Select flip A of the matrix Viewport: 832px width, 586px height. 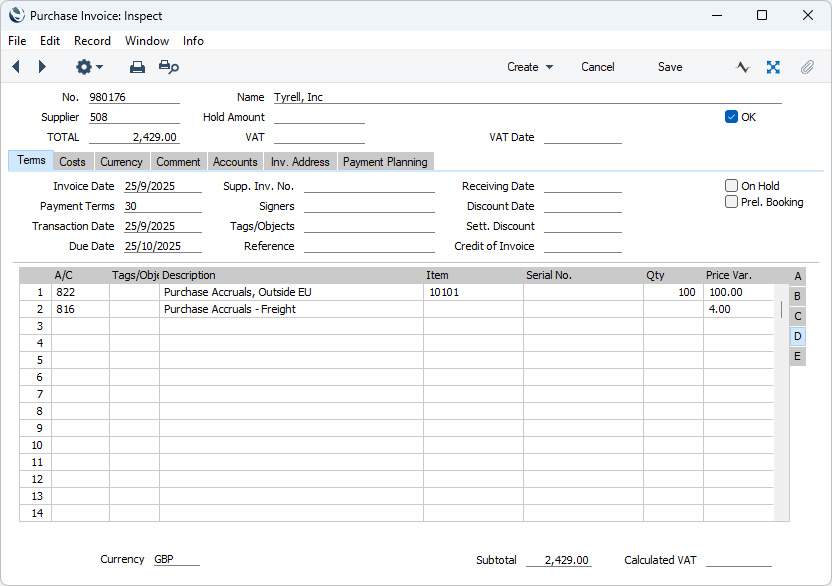pos(798,276)
